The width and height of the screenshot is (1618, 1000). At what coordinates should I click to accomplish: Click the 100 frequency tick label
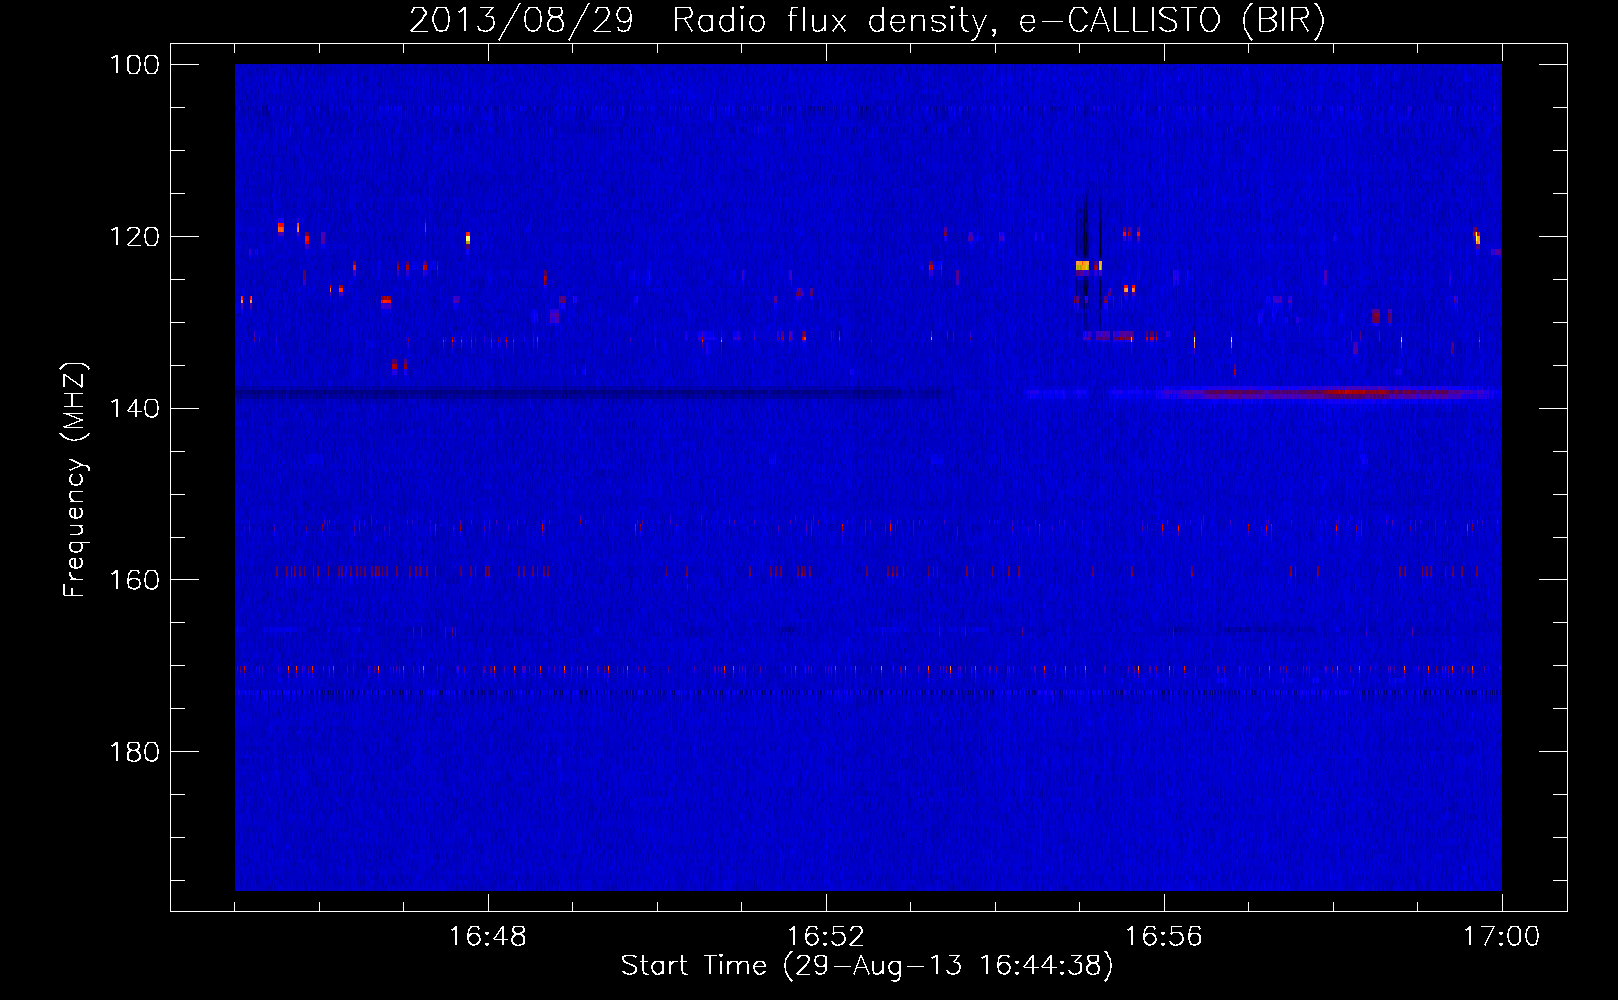(x=135, y=65)
